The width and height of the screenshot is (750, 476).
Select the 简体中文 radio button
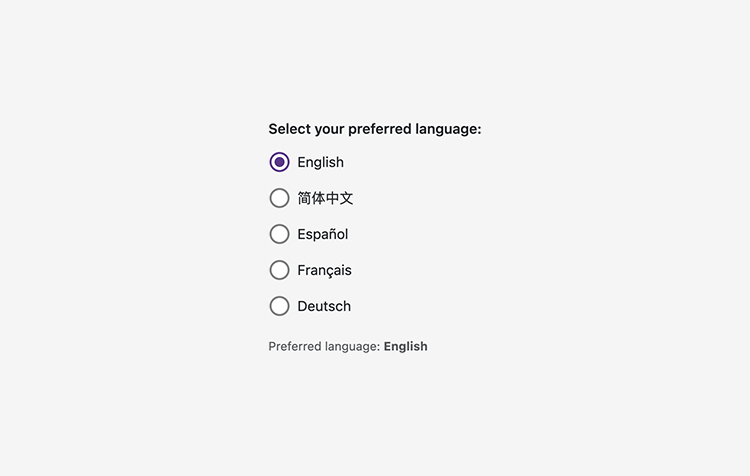click(x=279, y=198)
